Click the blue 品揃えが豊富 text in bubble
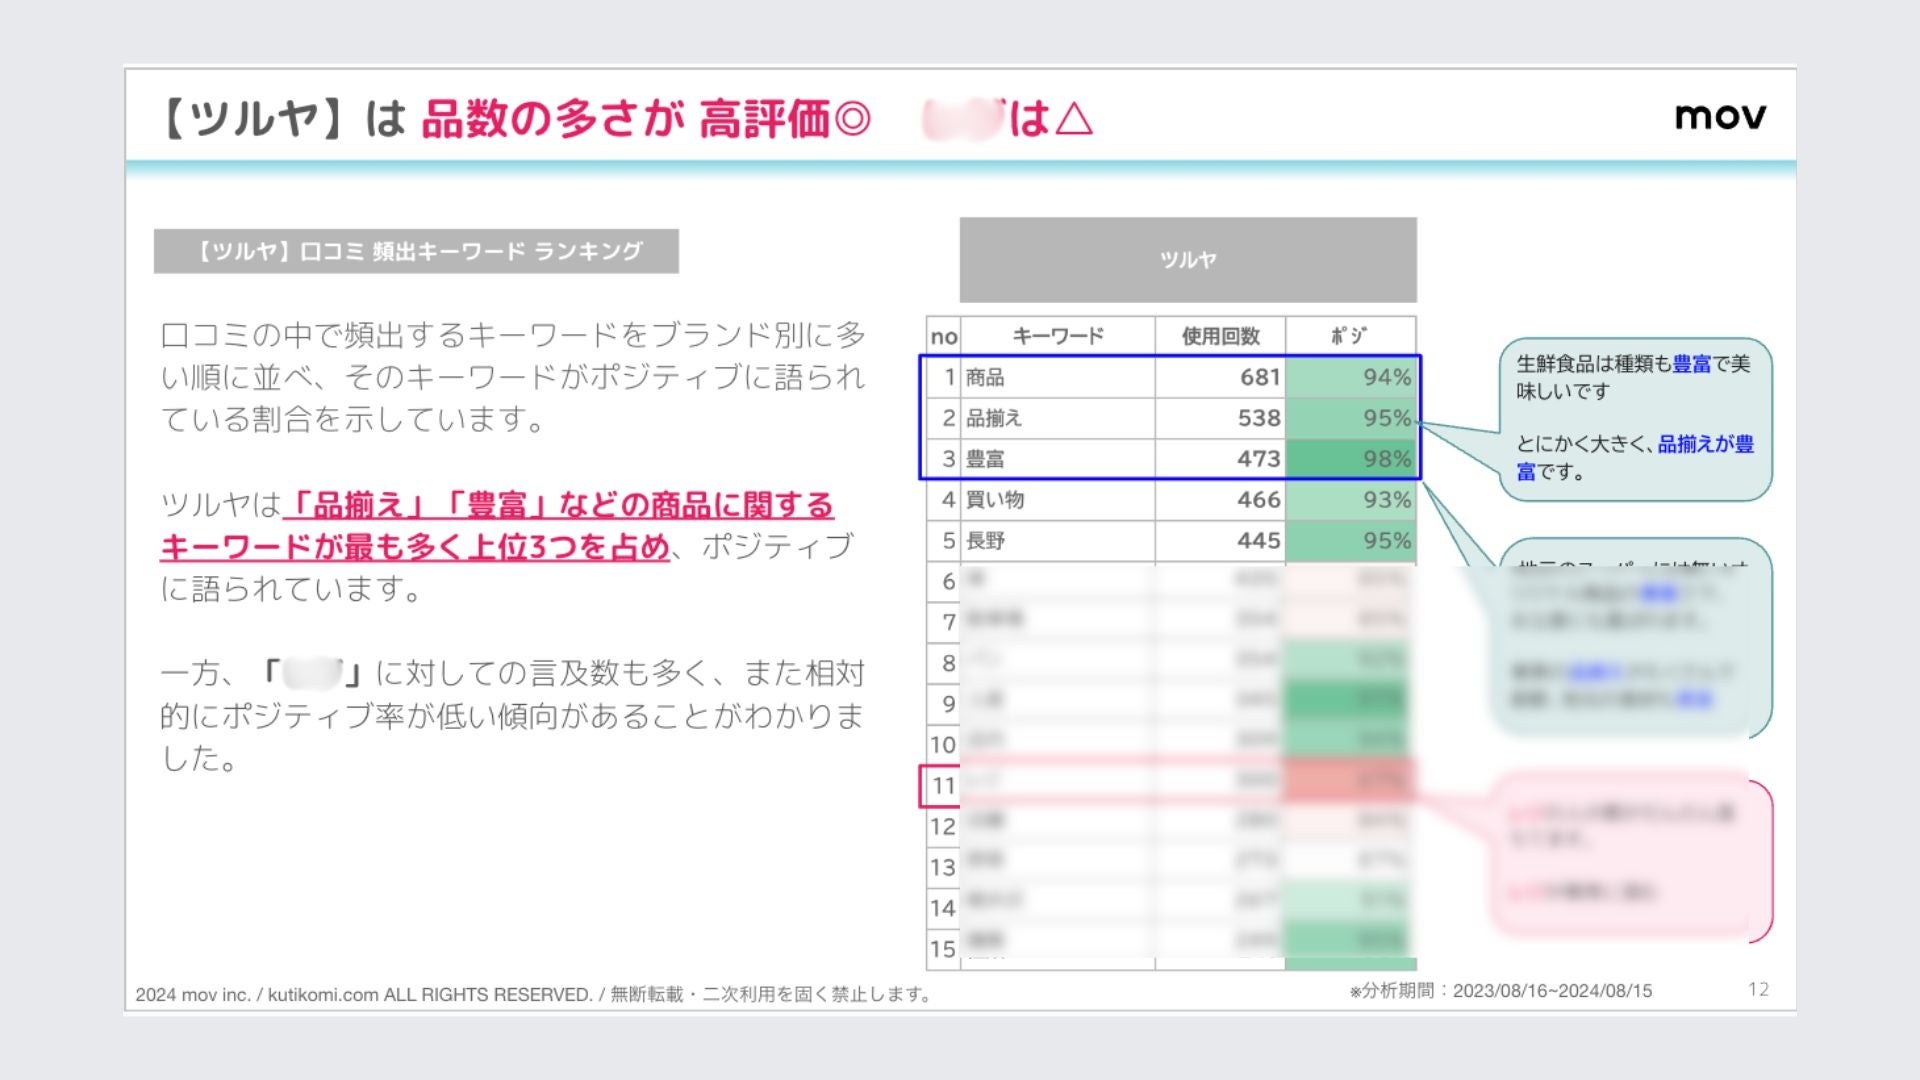 pos(1705,444)
